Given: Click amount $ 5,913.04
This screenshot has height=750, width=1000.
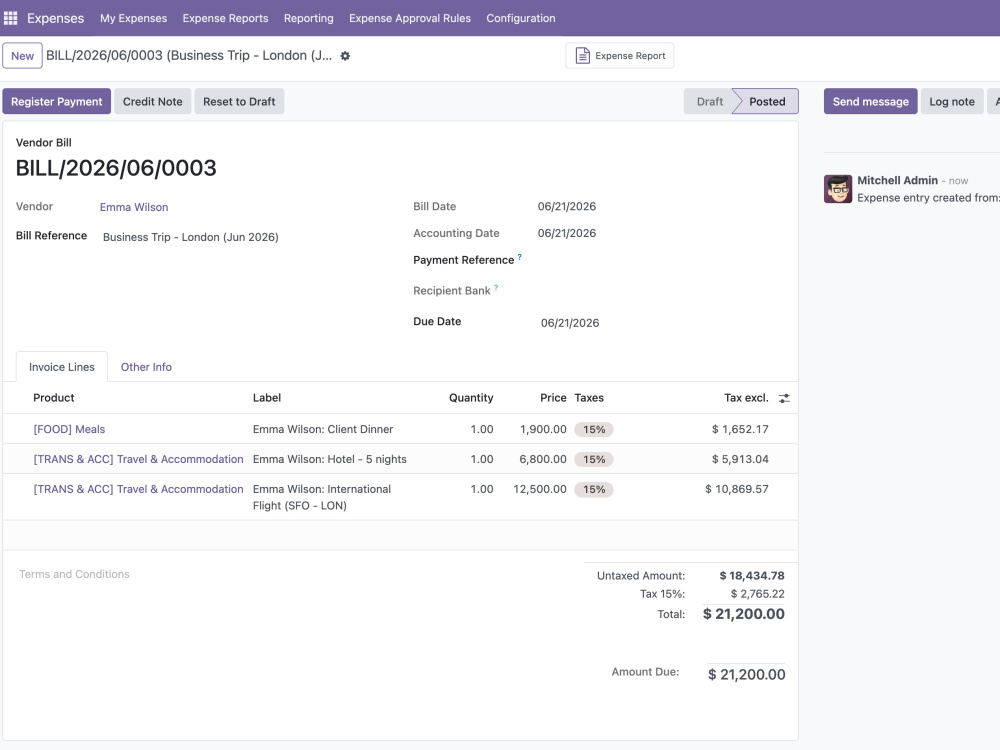Looking at the screenshot, I should [x=740, y=459].
